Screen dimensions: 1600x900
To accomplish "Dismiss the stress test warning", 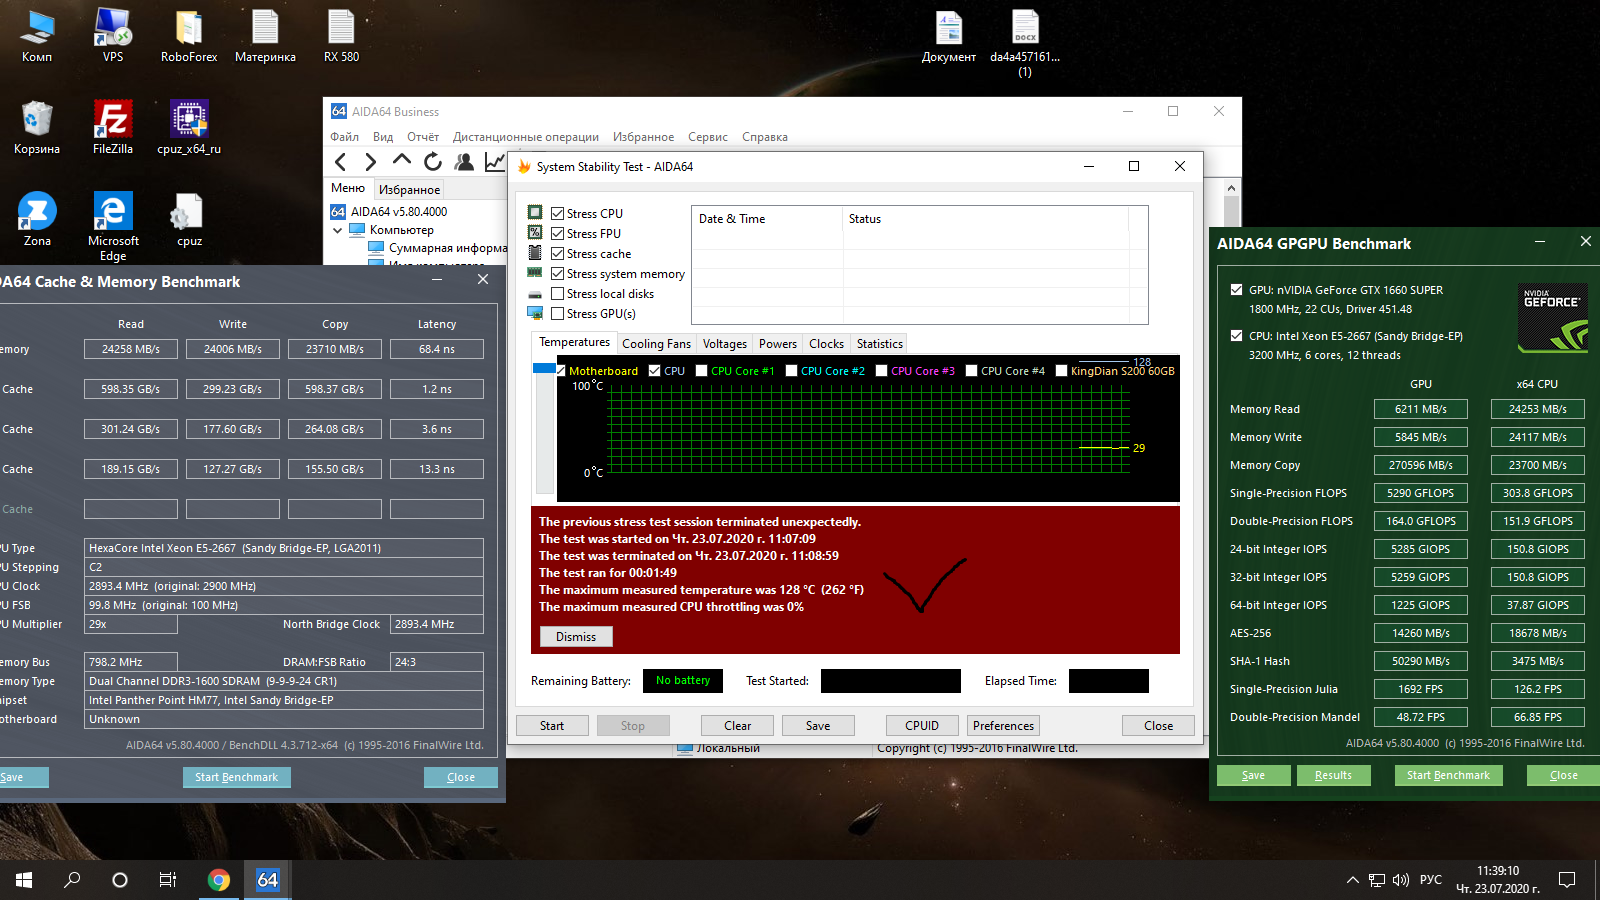I will pos(576,637).
